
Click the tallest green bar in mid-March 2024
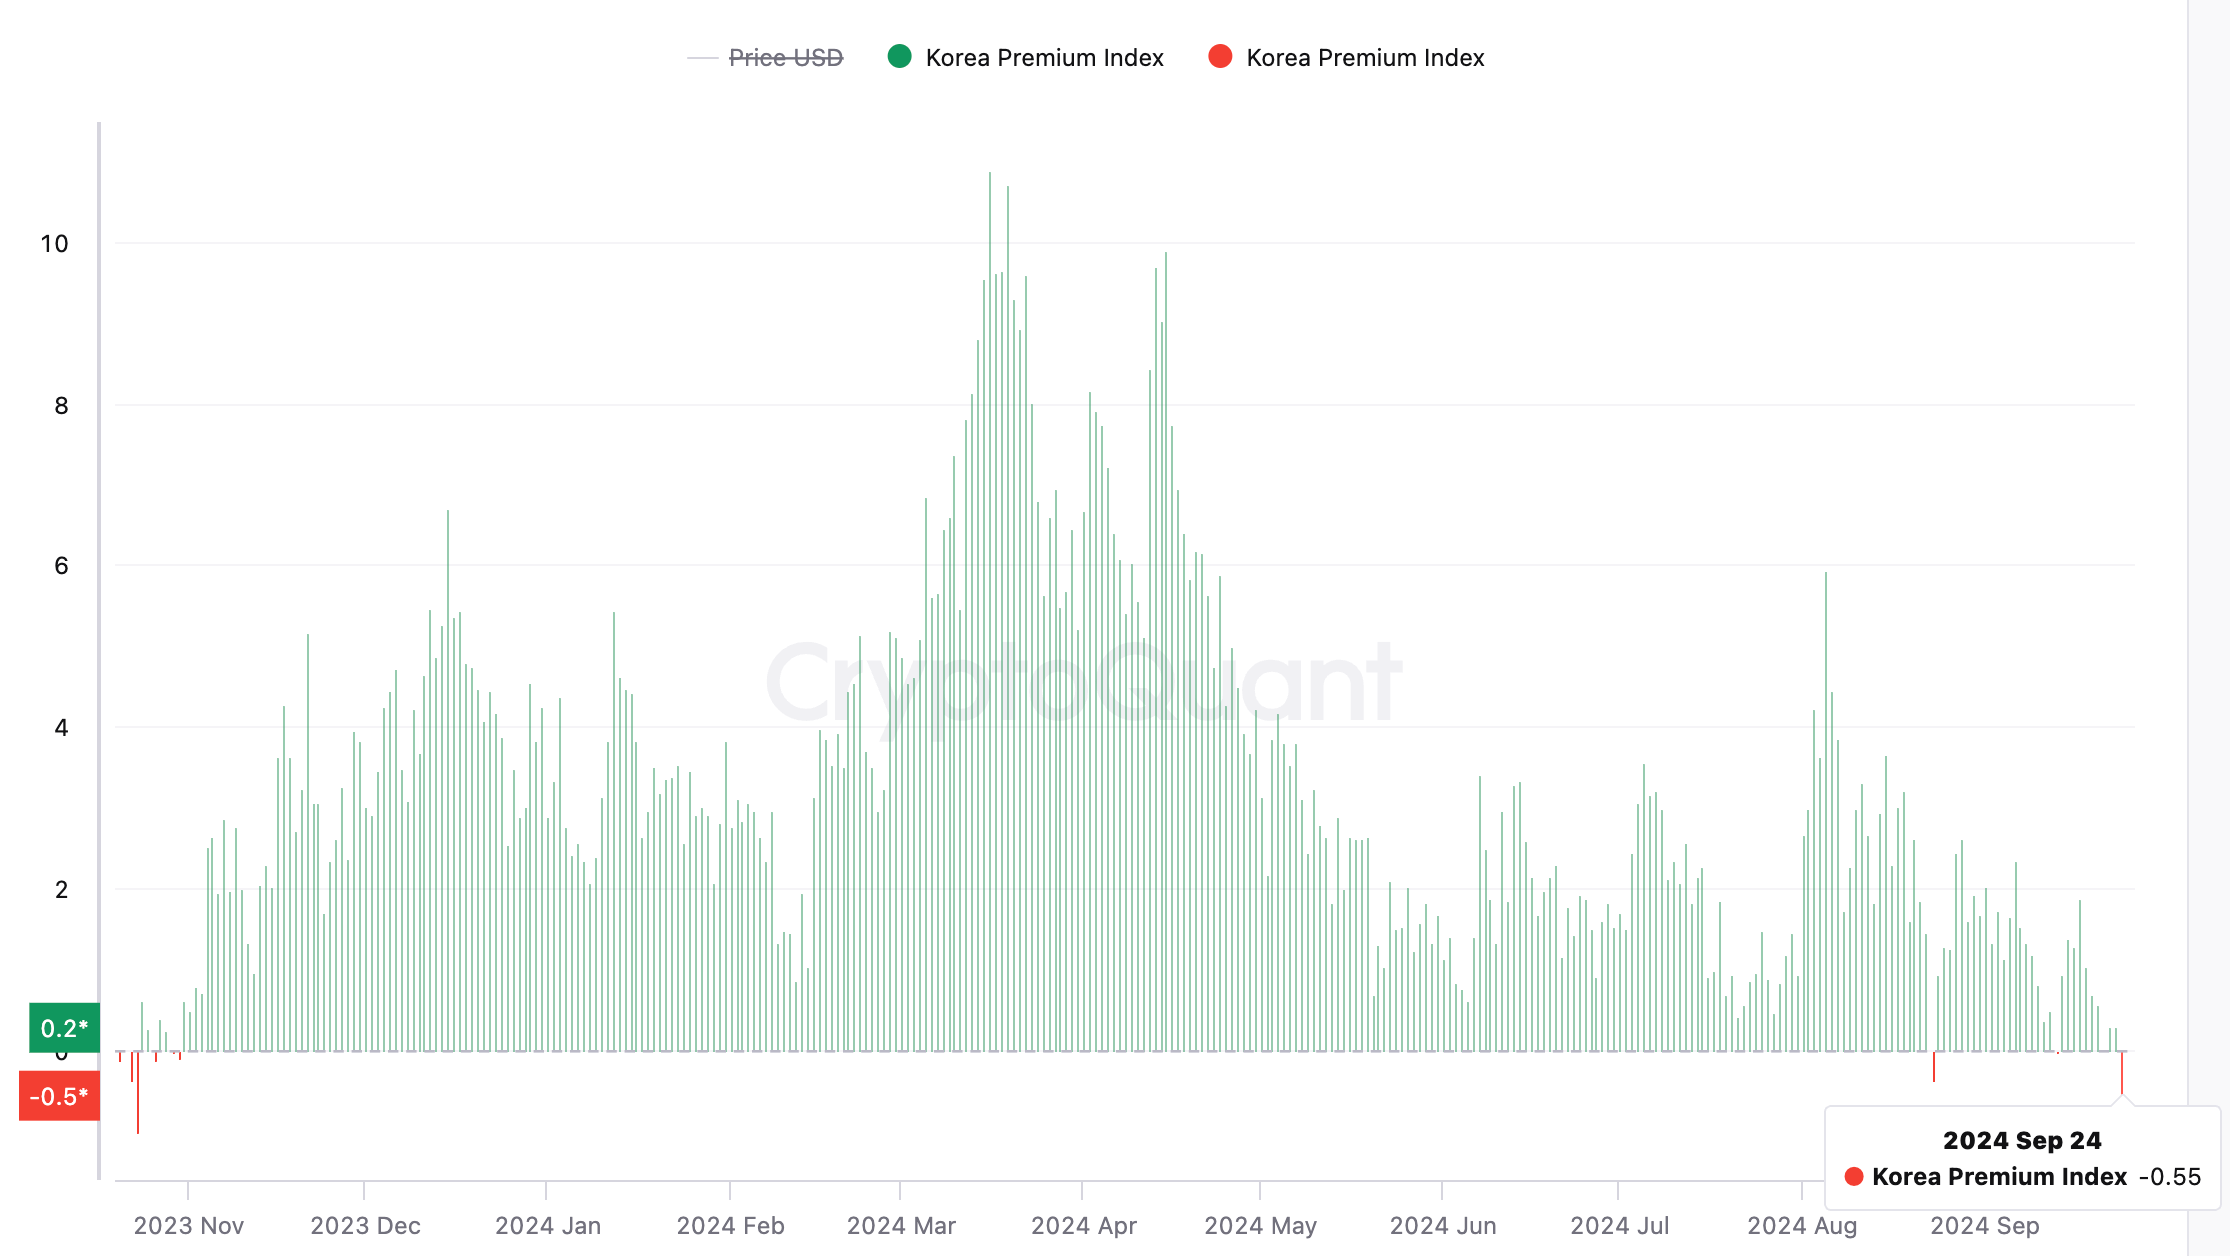990,611
